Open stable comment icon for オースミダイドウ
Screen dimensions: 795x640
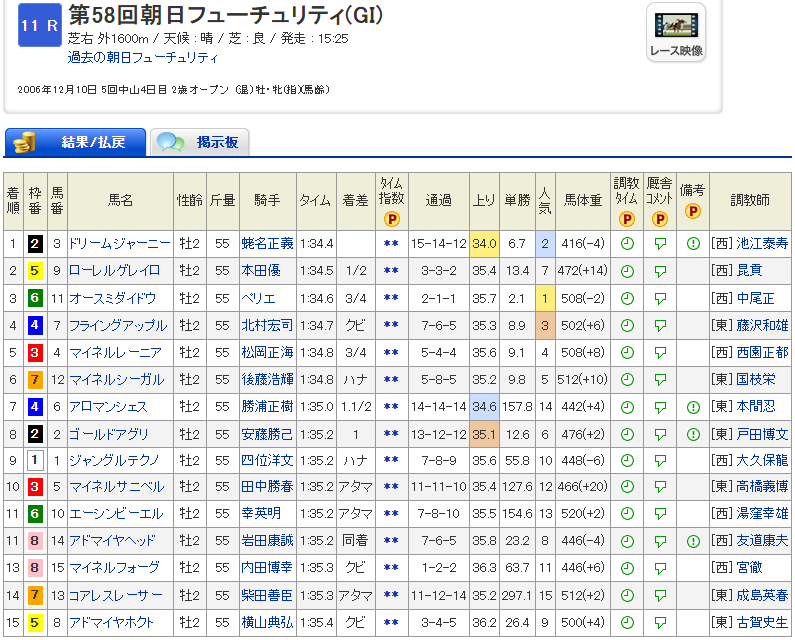(x=660, y=298)
